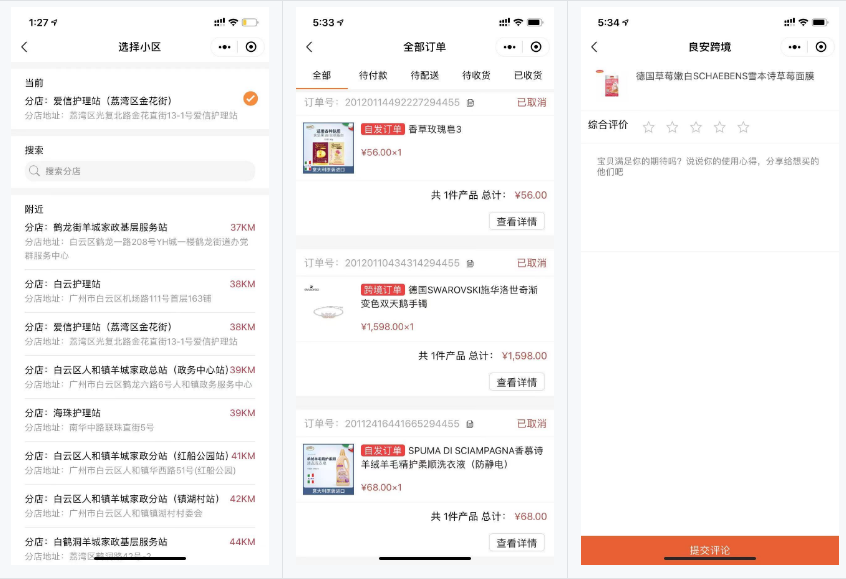Click the 跨境订单 tag on the SWAROVSKI order

click(383, 290)
